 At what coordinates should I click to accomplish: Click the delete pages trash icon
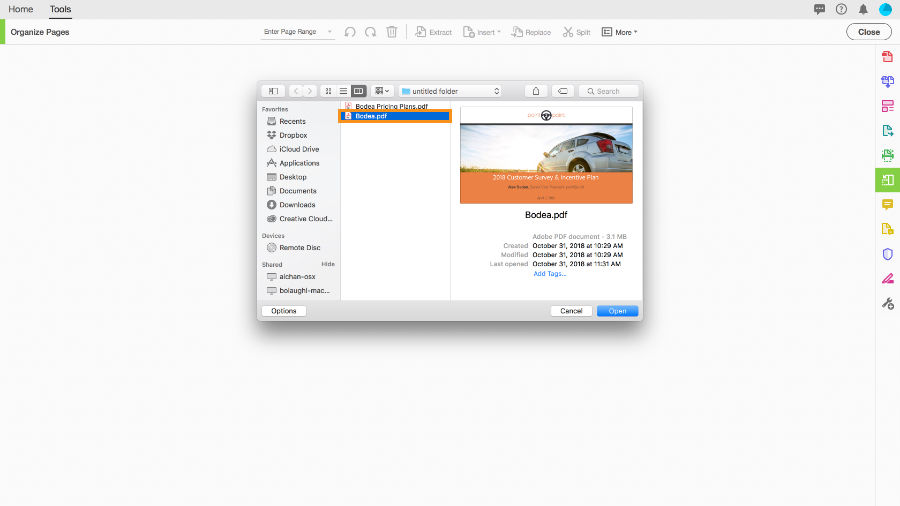[391, 32]
